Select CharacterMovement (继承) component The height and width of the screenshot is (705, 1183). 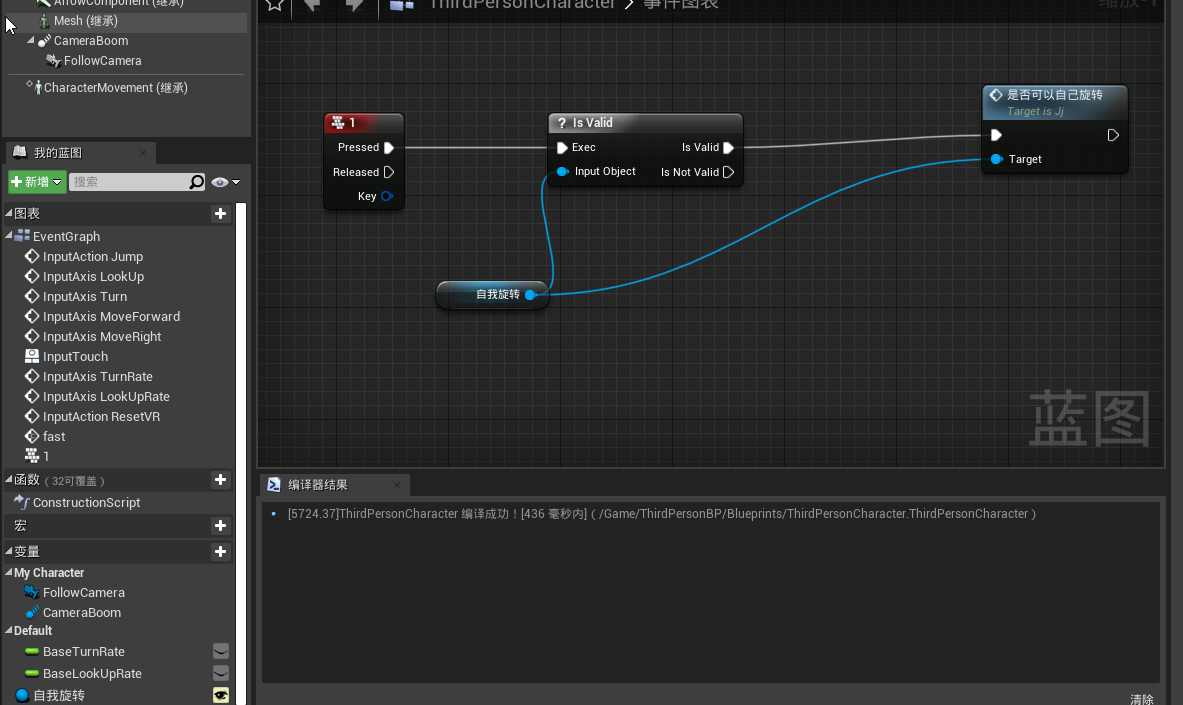pyautogui.click(x=115, y=88)
